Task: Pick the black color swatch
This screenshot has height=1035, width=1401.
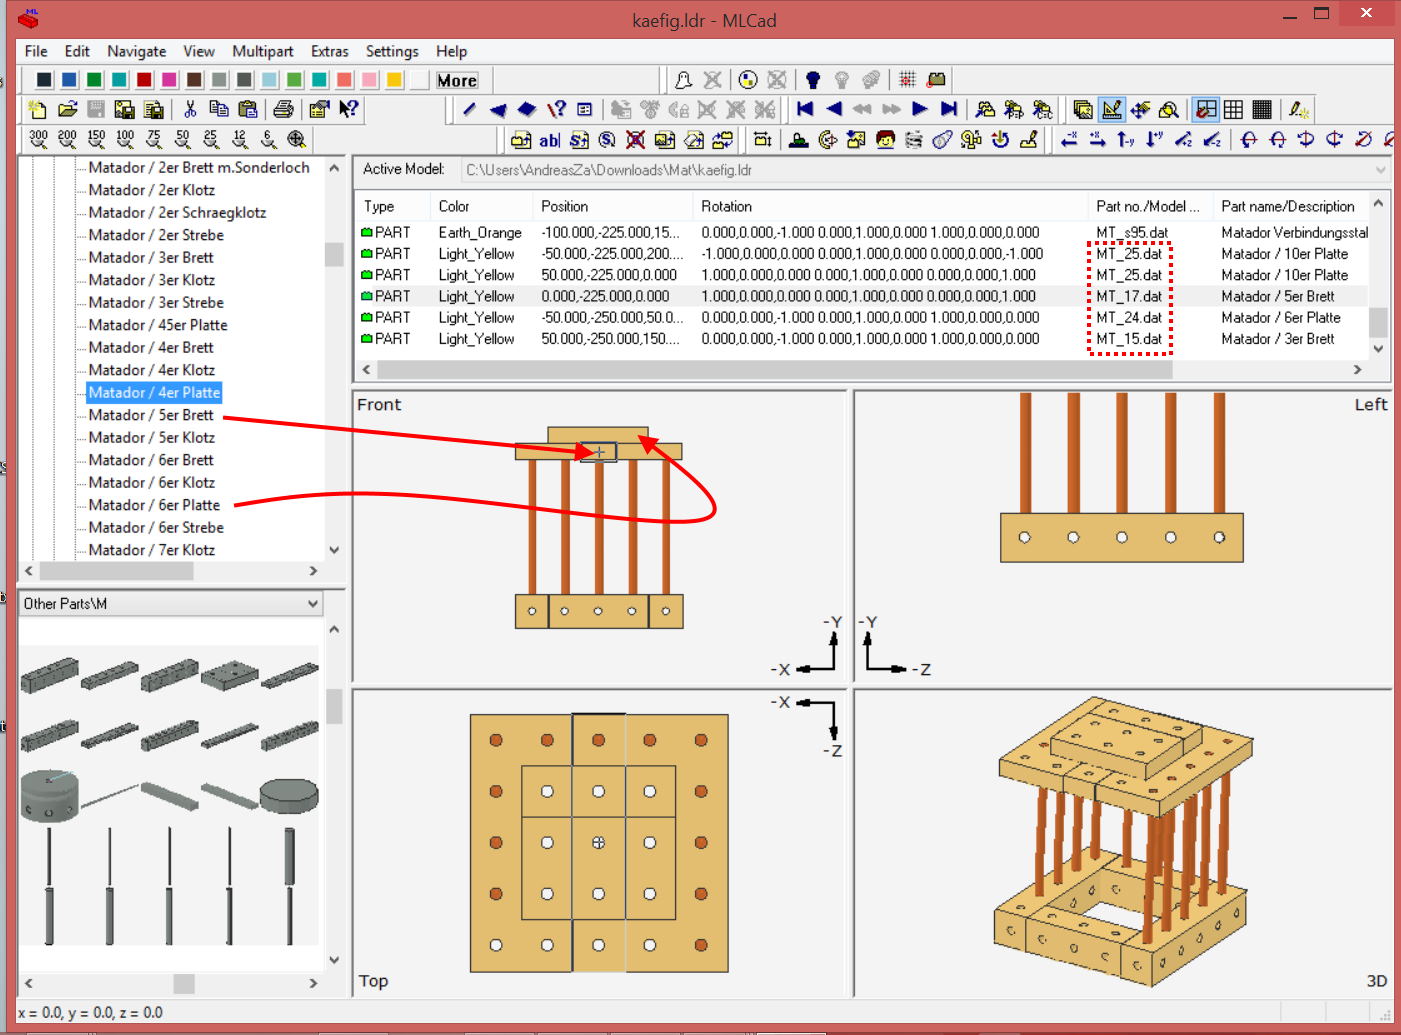Action: coord(44,80)
